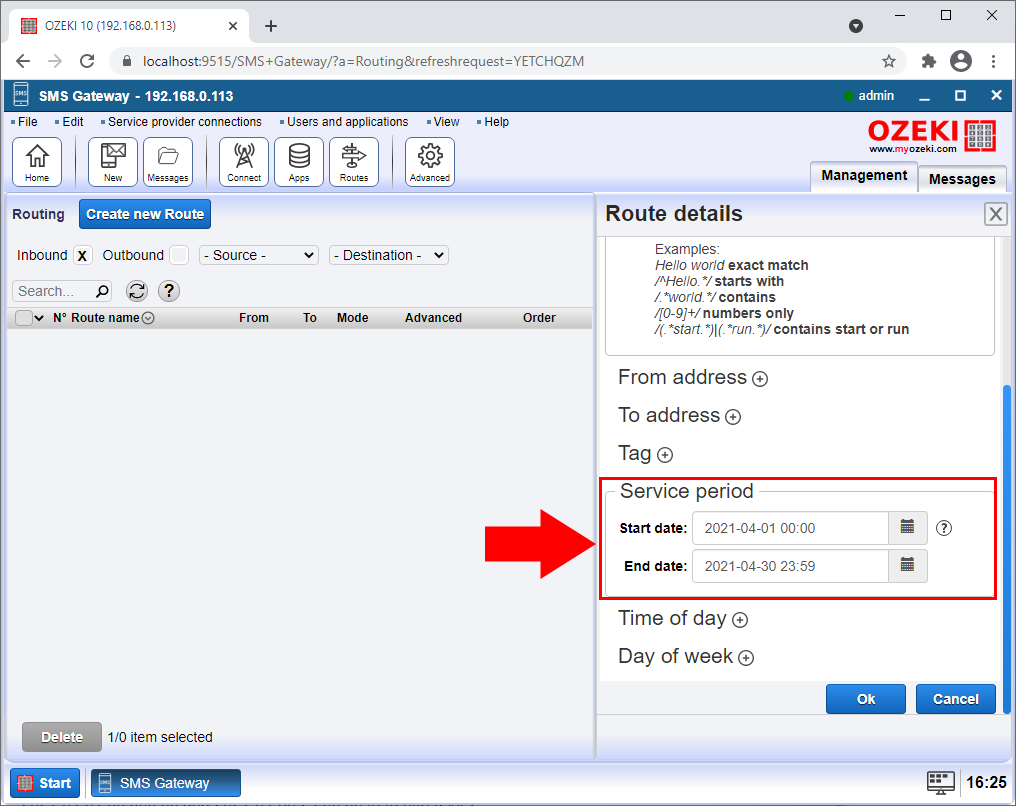Open the End date calendar picker

pyautogui.click(x=907, y=566)
